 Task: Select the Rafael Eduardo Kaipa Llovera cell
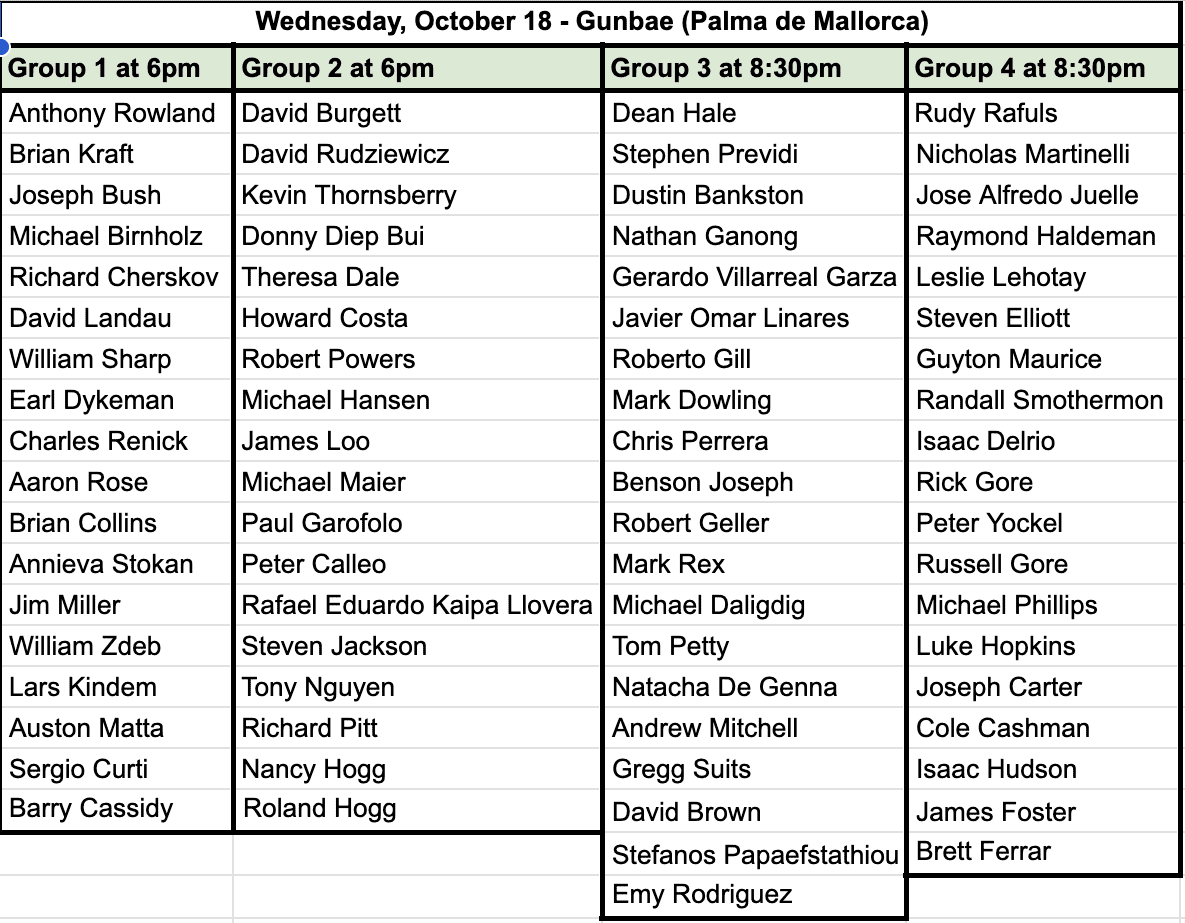[x=419, y=606]
